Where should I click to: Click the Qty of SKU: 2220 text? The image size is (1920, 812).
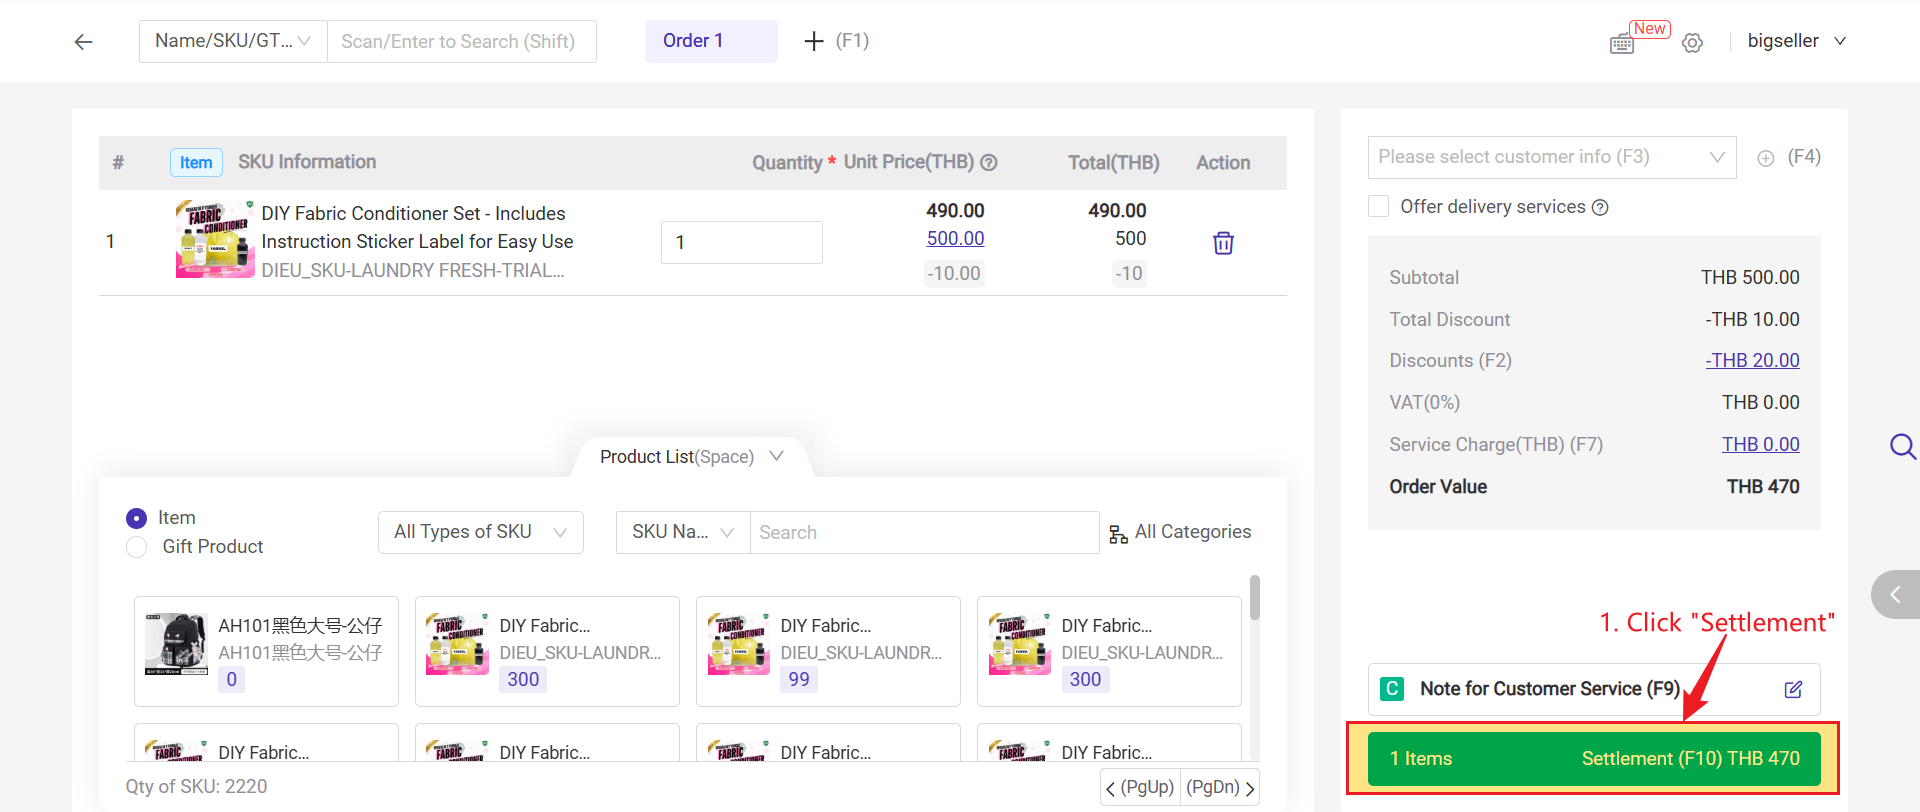coord(196,787)
